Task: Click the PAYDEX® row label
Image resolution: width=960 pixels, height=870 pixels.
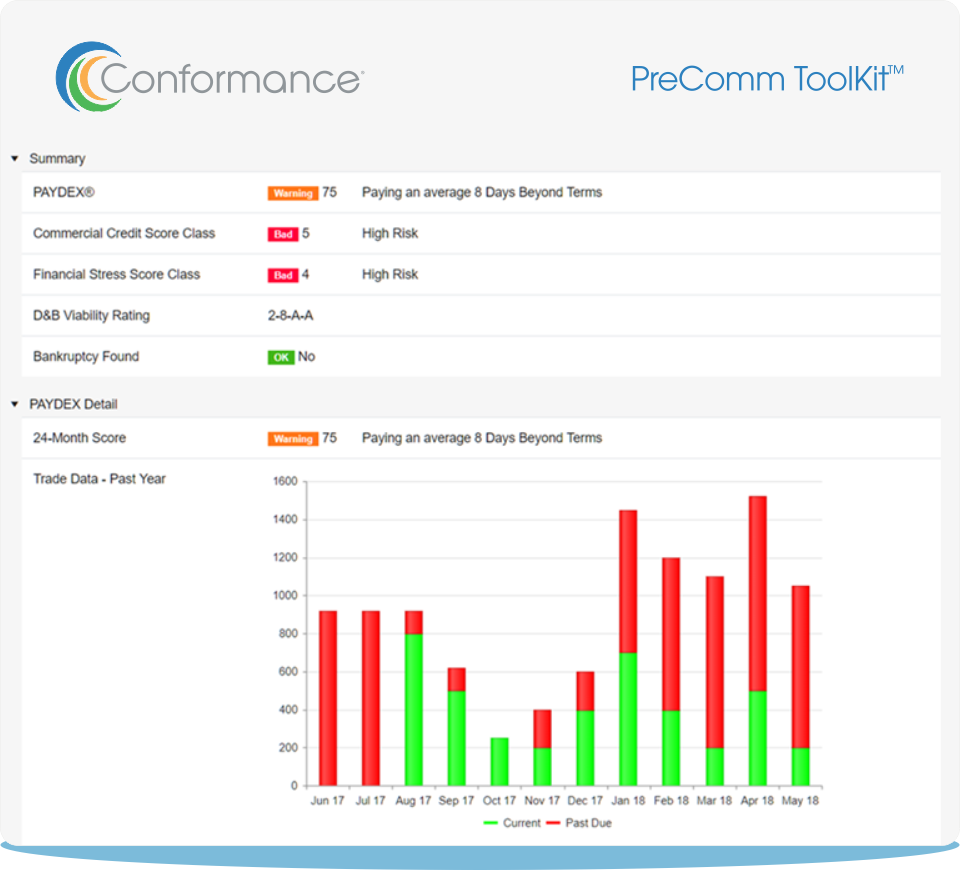Action: [x=64, y=192]
